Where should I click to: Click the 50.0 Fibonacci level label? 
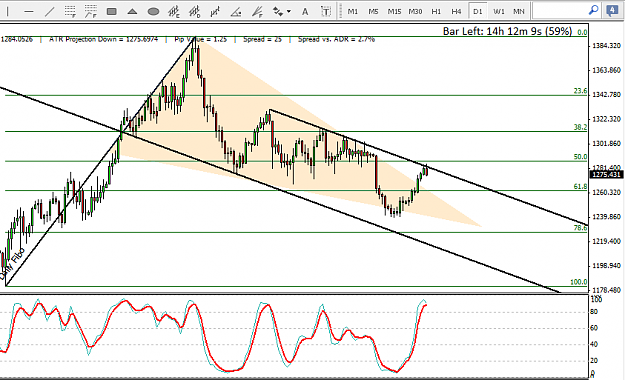pyautogui.click(x=580, y=157)
